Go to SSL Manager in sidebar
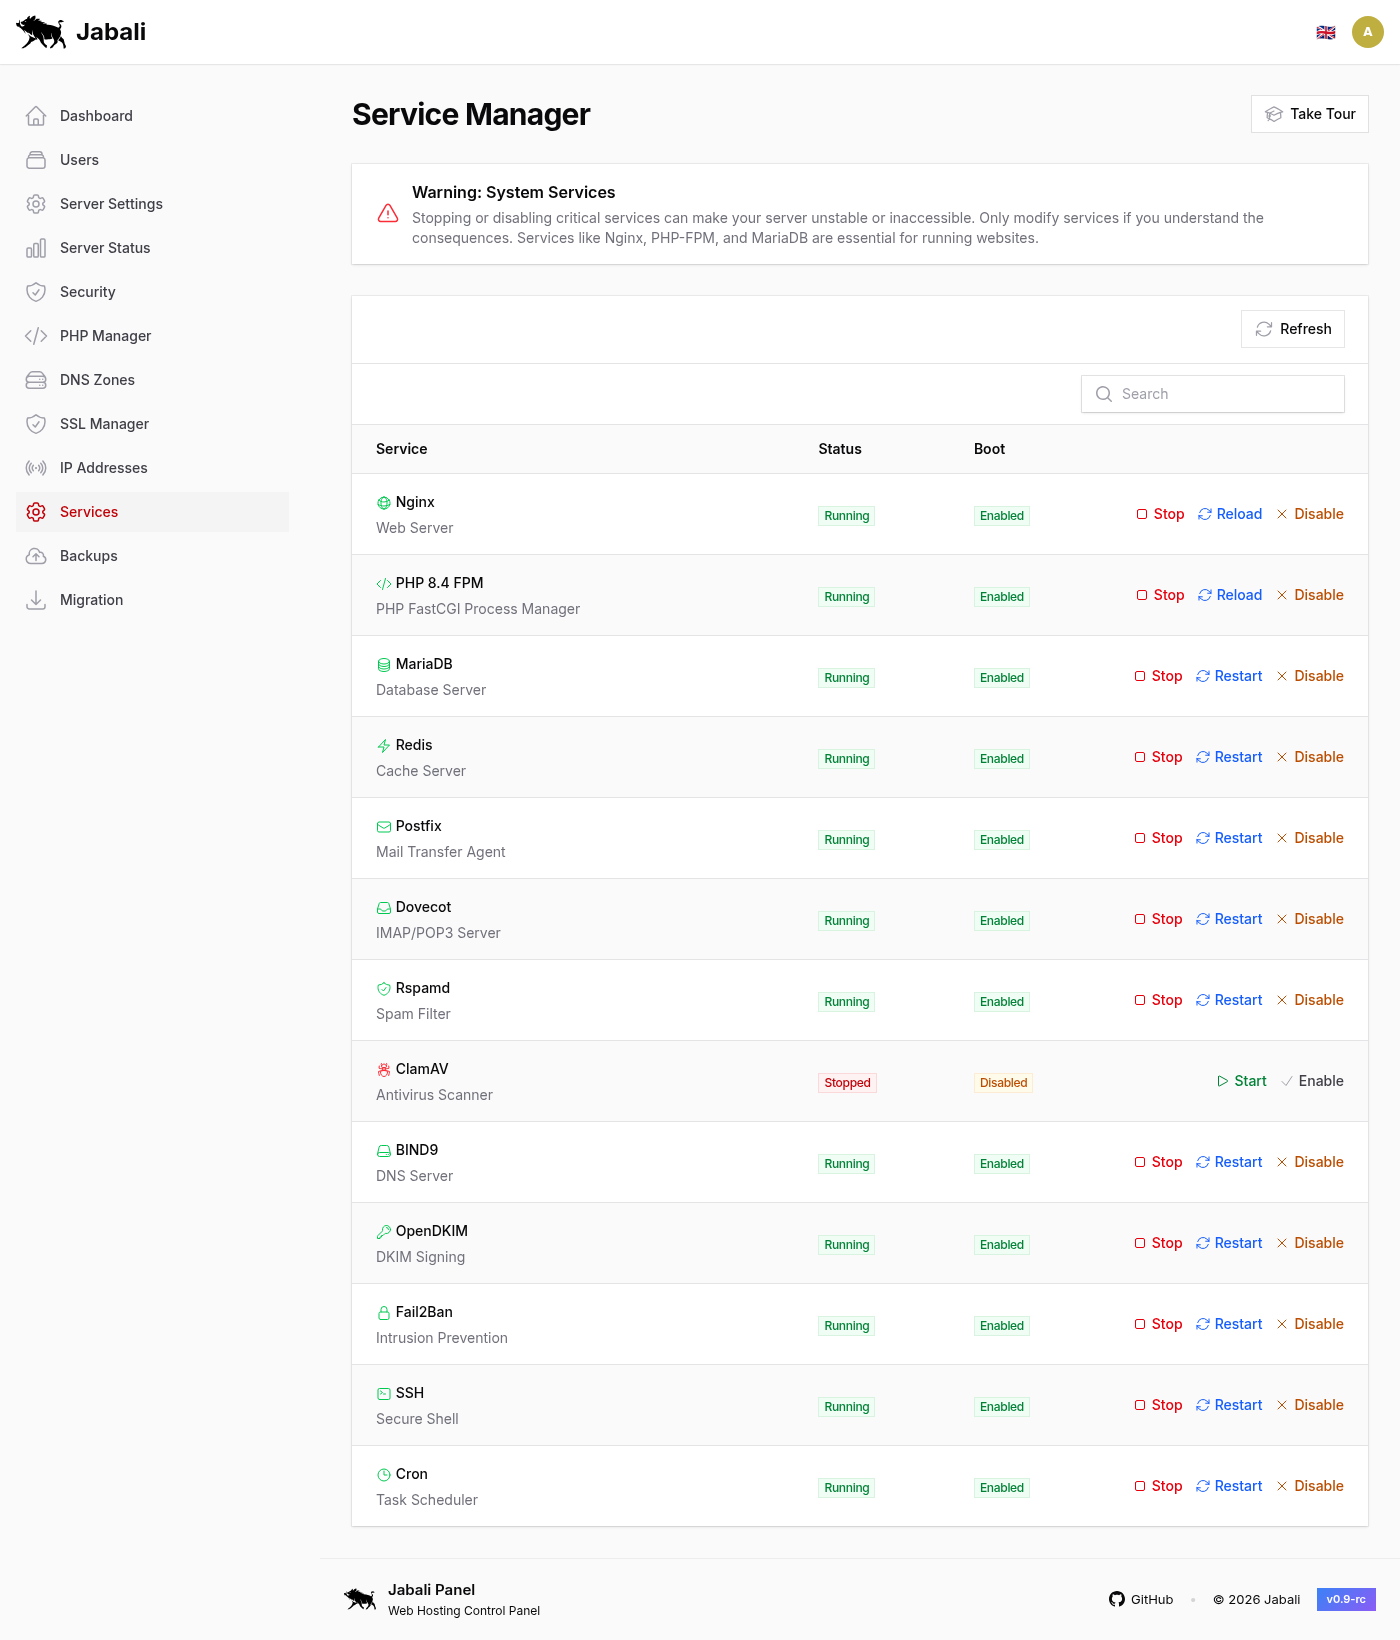 pos(104,424)
